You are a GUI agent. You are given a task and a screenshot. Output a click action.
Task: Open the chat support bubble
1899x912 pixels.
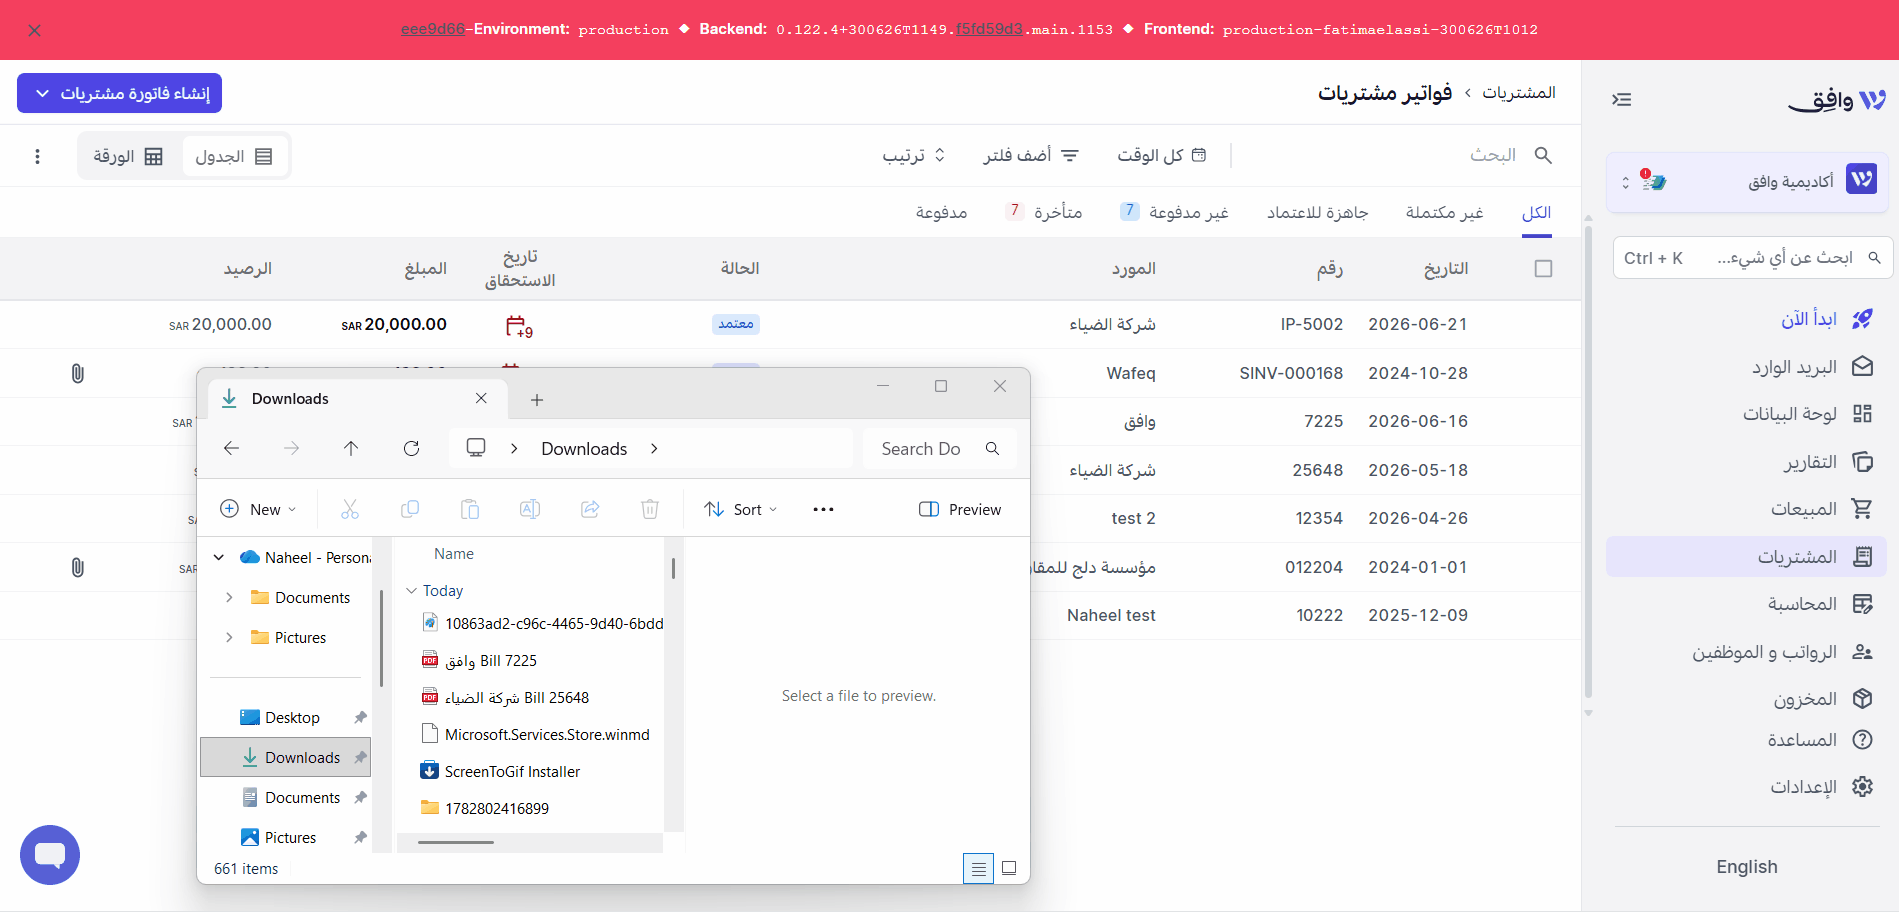(50, 855)
